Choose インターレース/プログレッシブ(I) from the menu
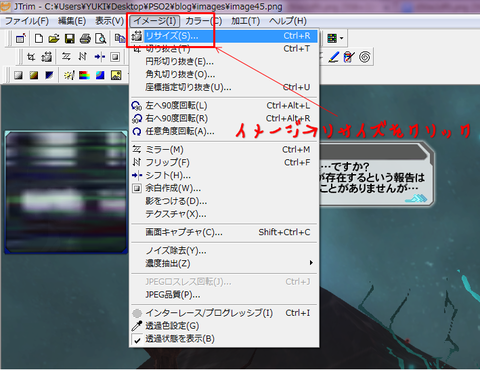480x370 pixels. coord(224,313)
